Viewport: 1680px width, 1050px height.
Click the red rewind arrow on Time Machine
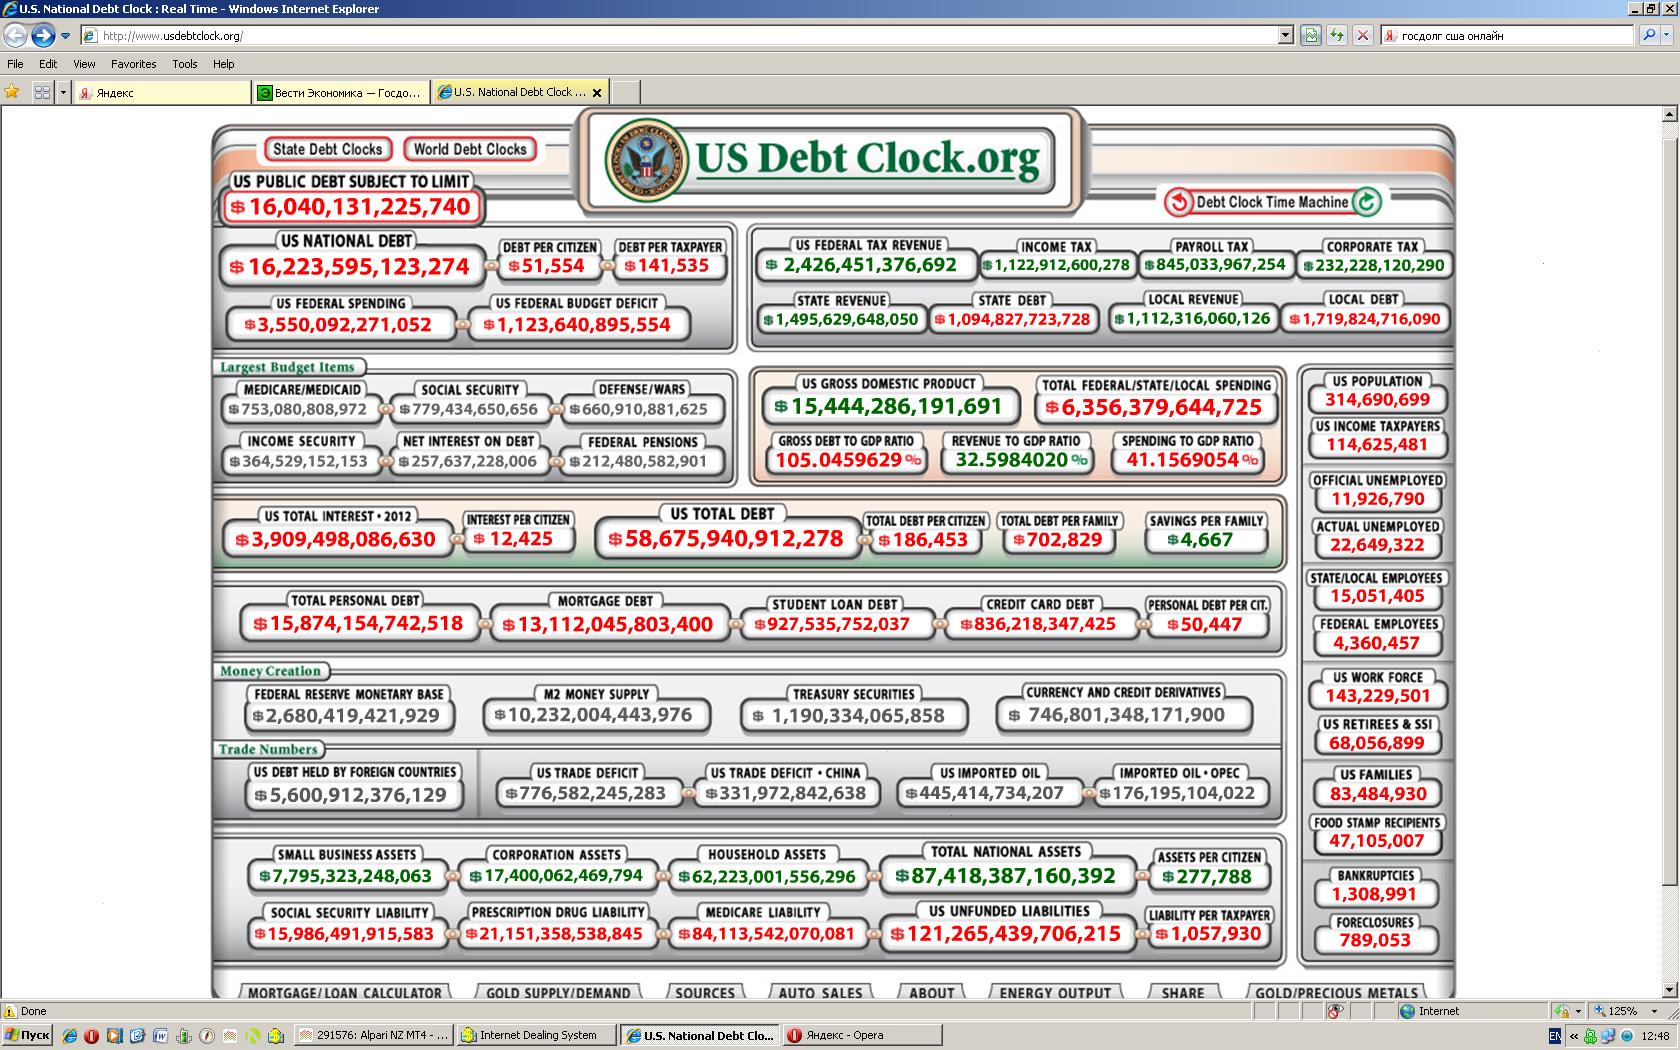click(1179, 202)
